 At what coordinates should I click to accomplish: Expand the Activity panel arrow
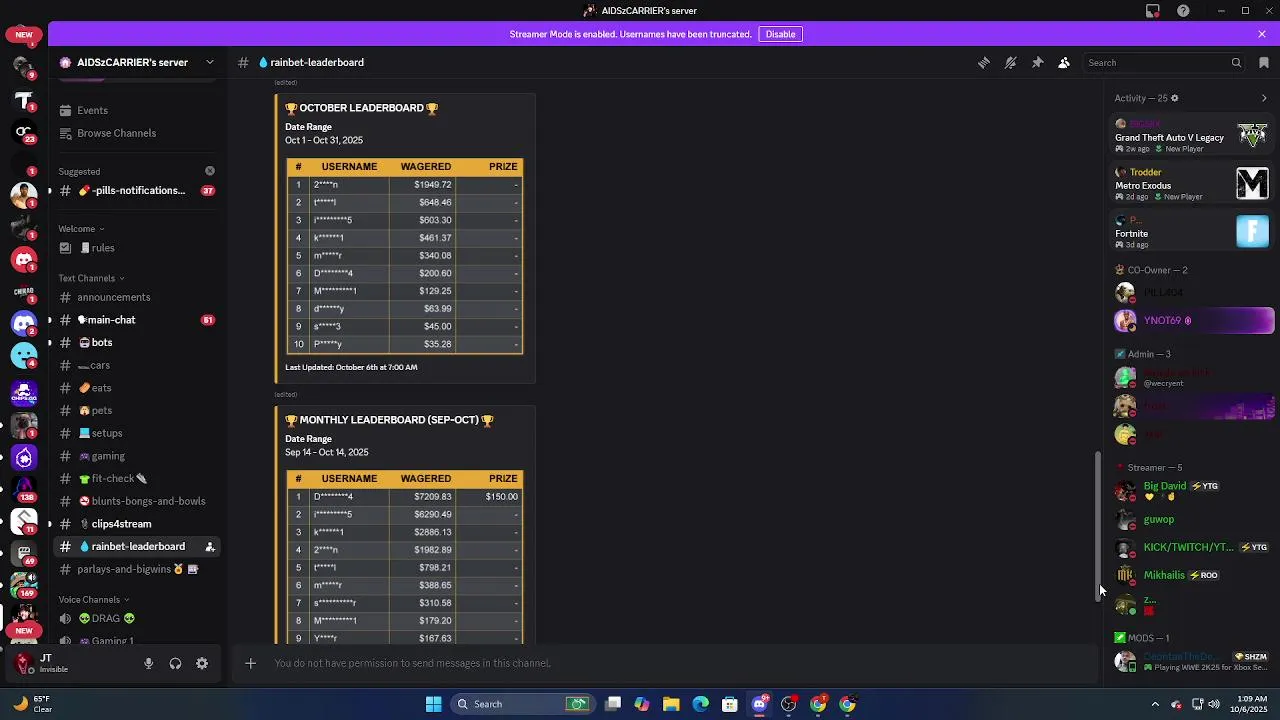(1264, 98)
